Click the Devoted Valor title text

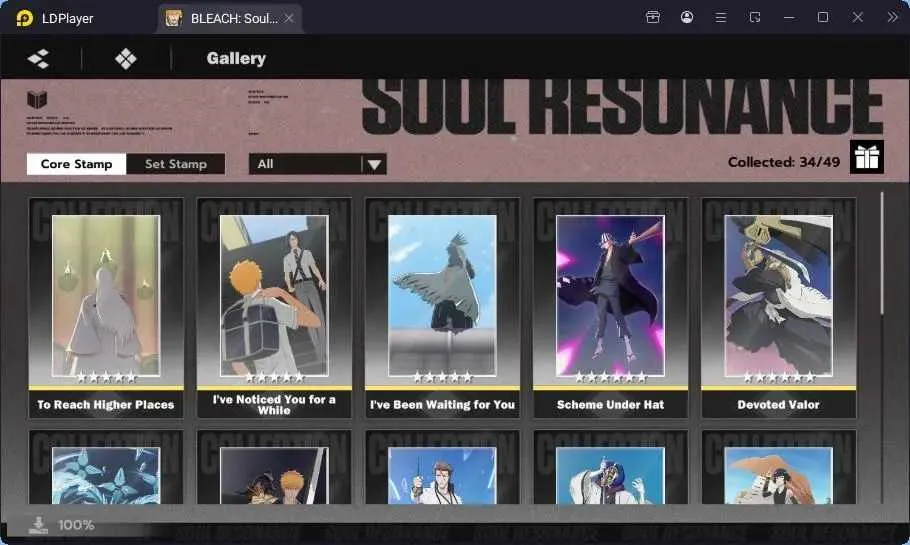[x=779, y=405]
